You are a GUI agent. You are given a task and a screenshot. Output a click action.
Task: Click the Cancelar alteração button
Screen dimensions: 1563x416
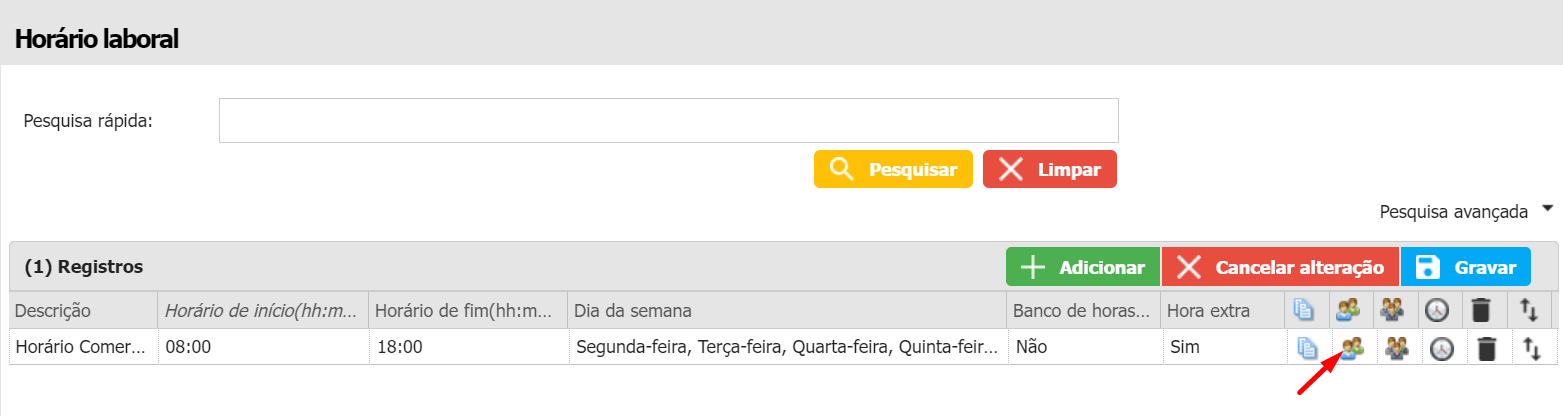tap(1279, 267)
